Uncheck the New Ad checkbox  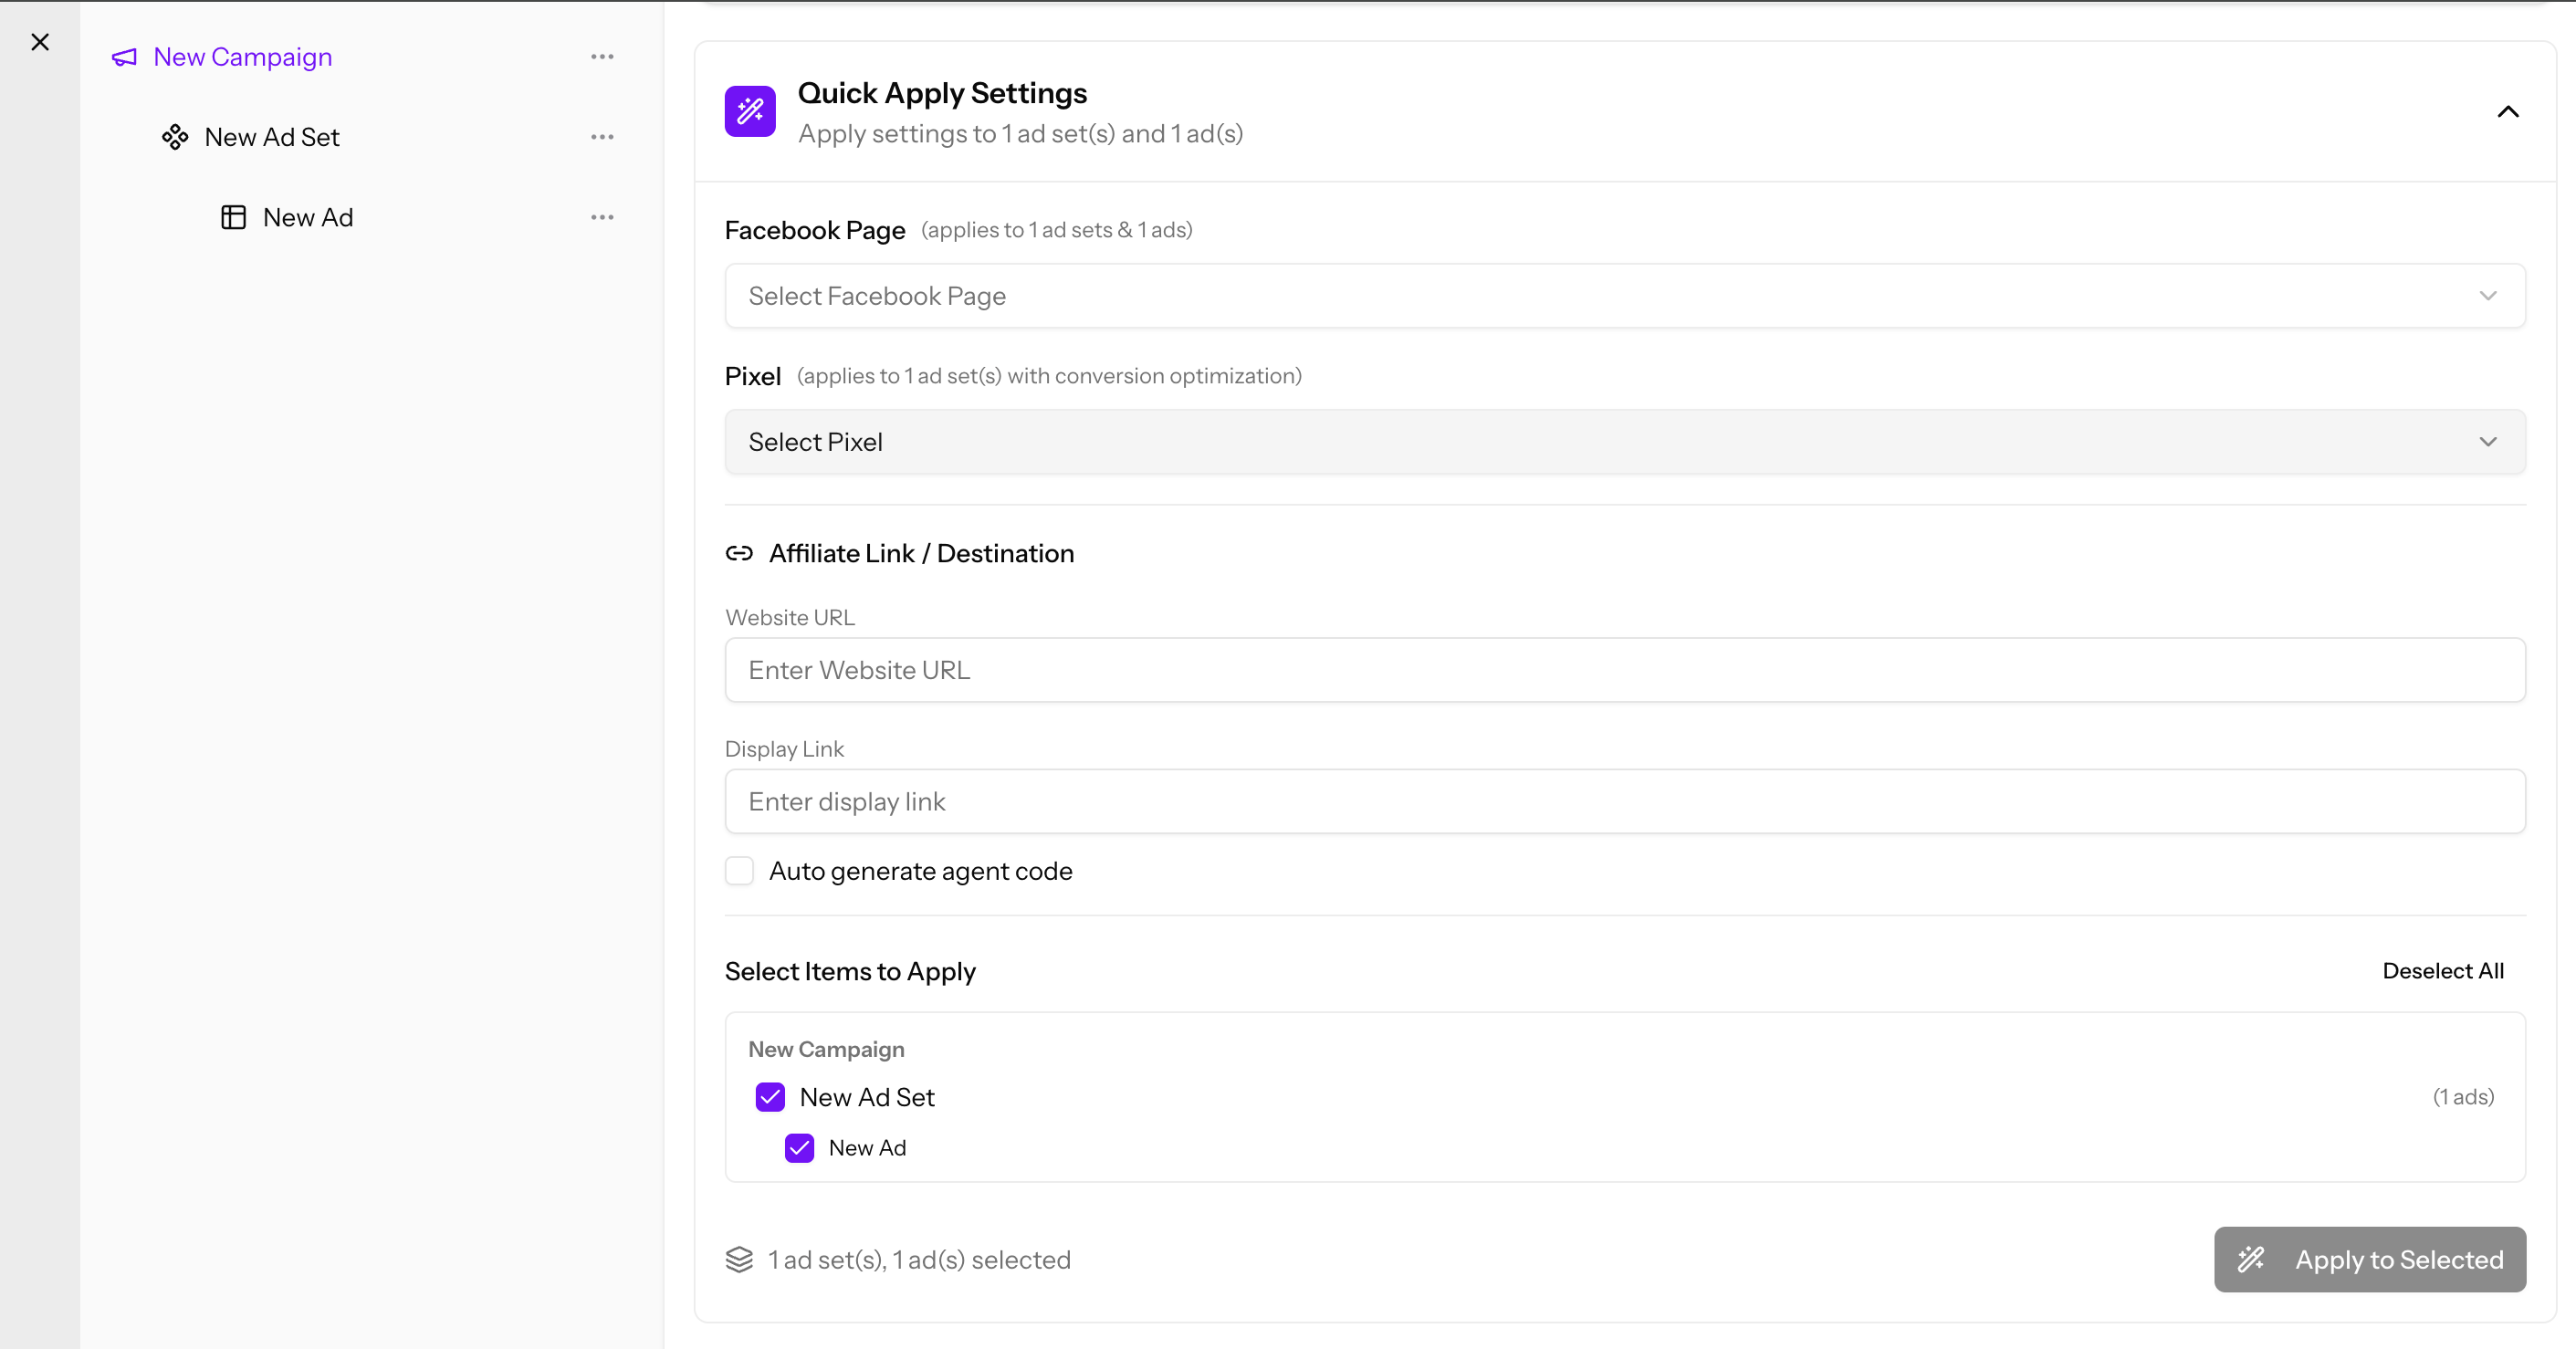click(799, 1148)
